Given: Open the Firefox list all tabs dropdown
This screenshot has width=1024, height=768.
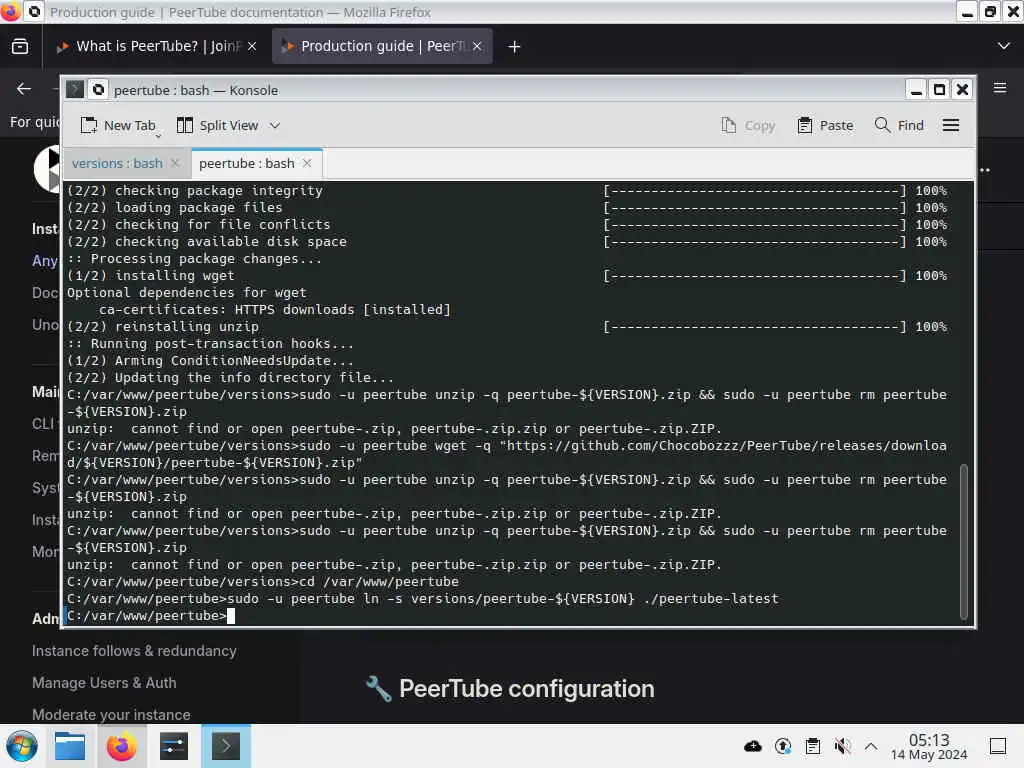Looking at the screenshot, I should click(x=1004, y=46).
